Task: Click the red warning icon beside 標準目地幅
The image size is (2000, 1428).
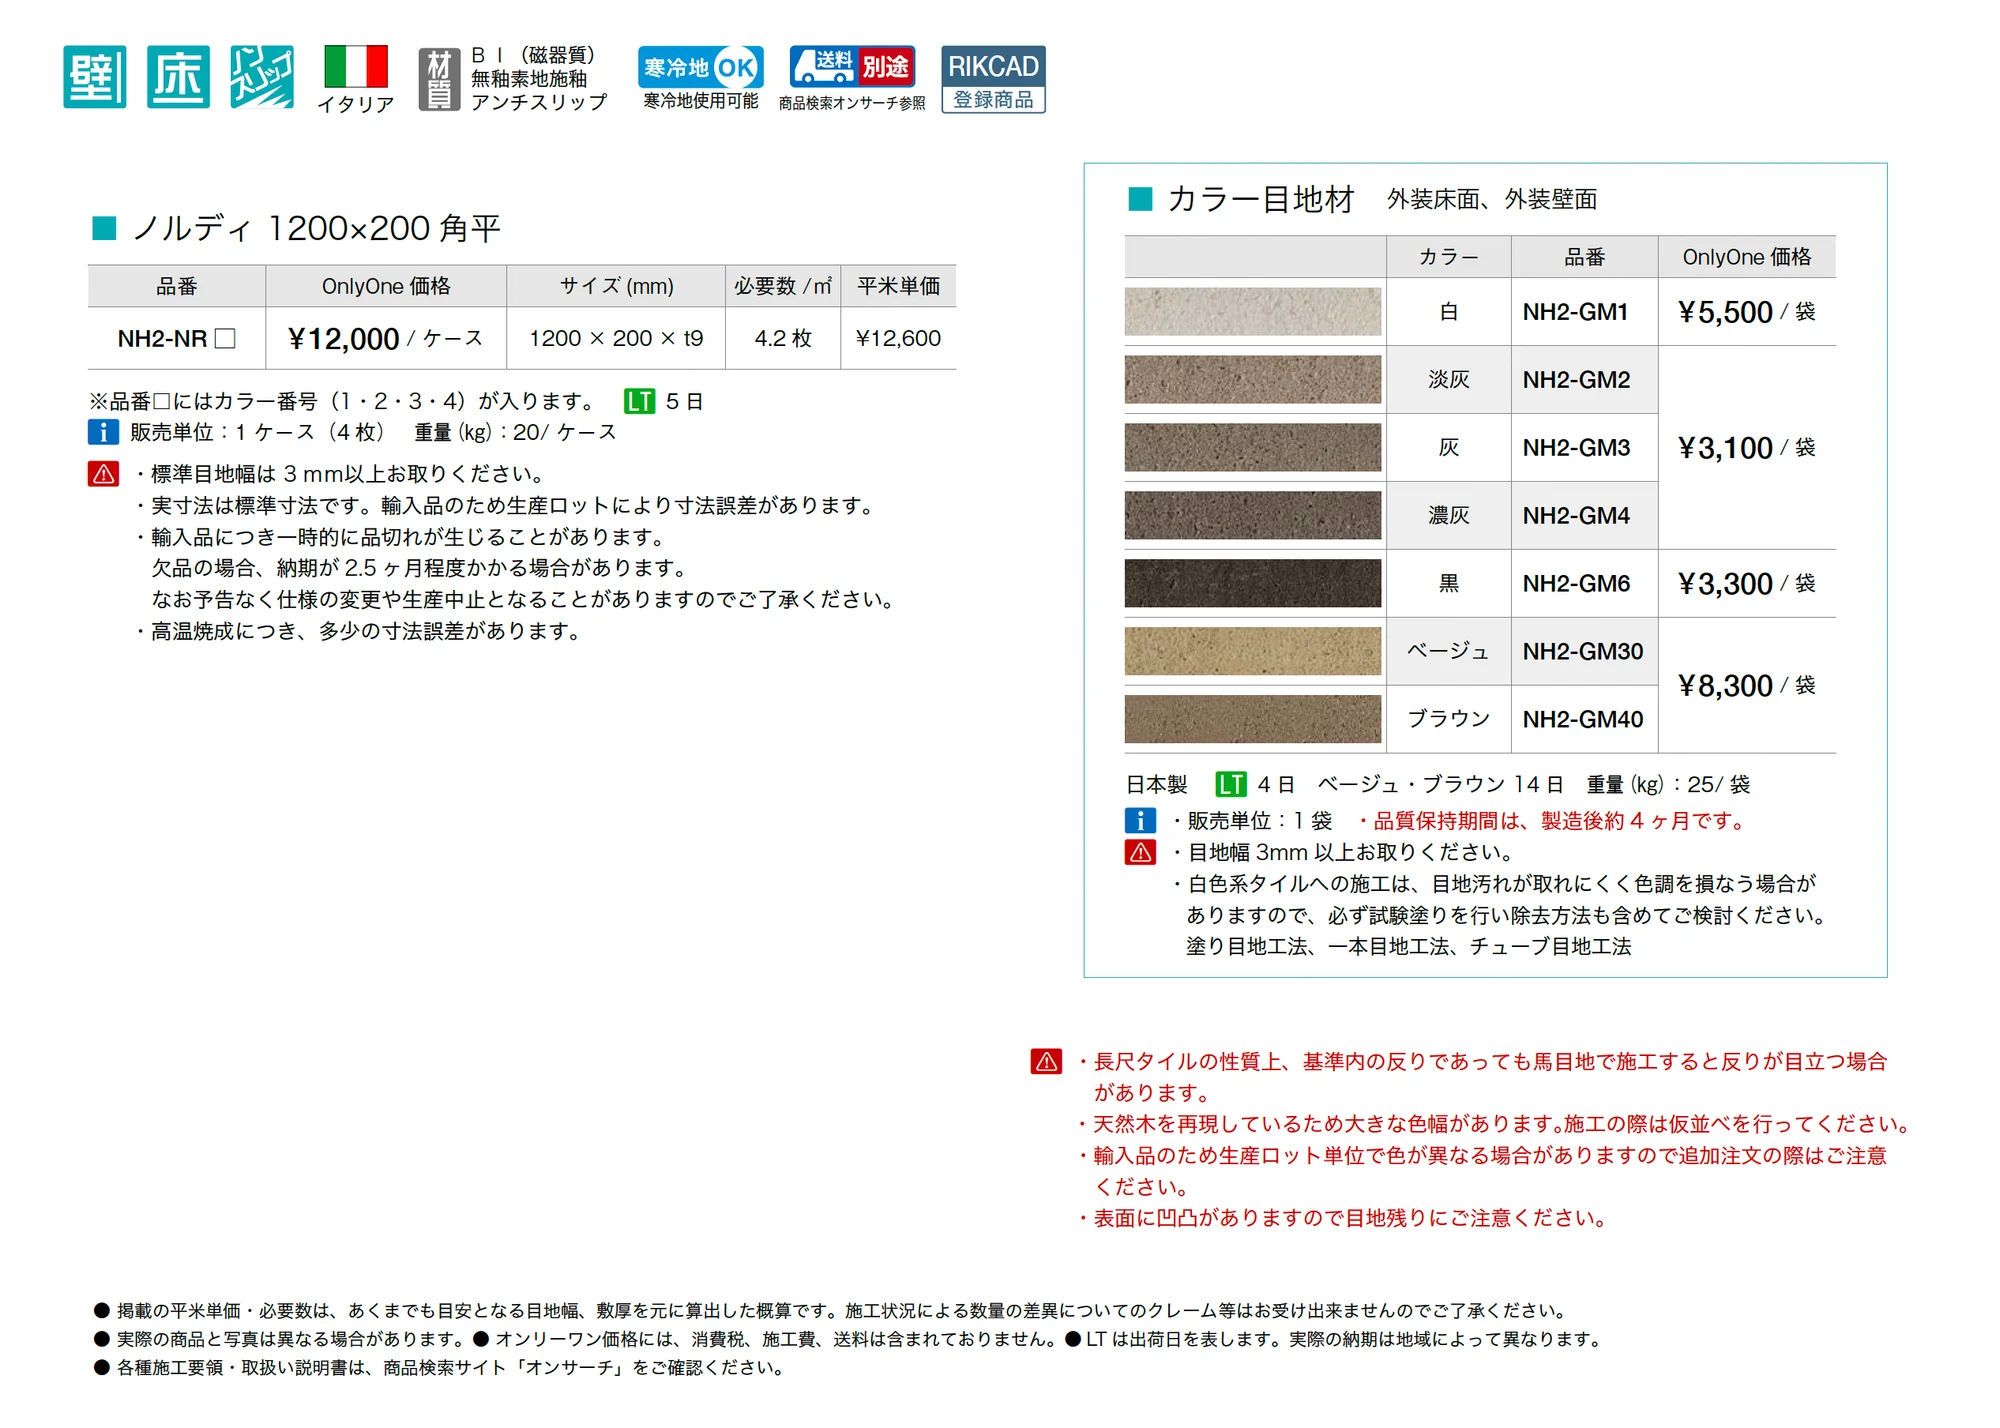Action: (103, 474)
